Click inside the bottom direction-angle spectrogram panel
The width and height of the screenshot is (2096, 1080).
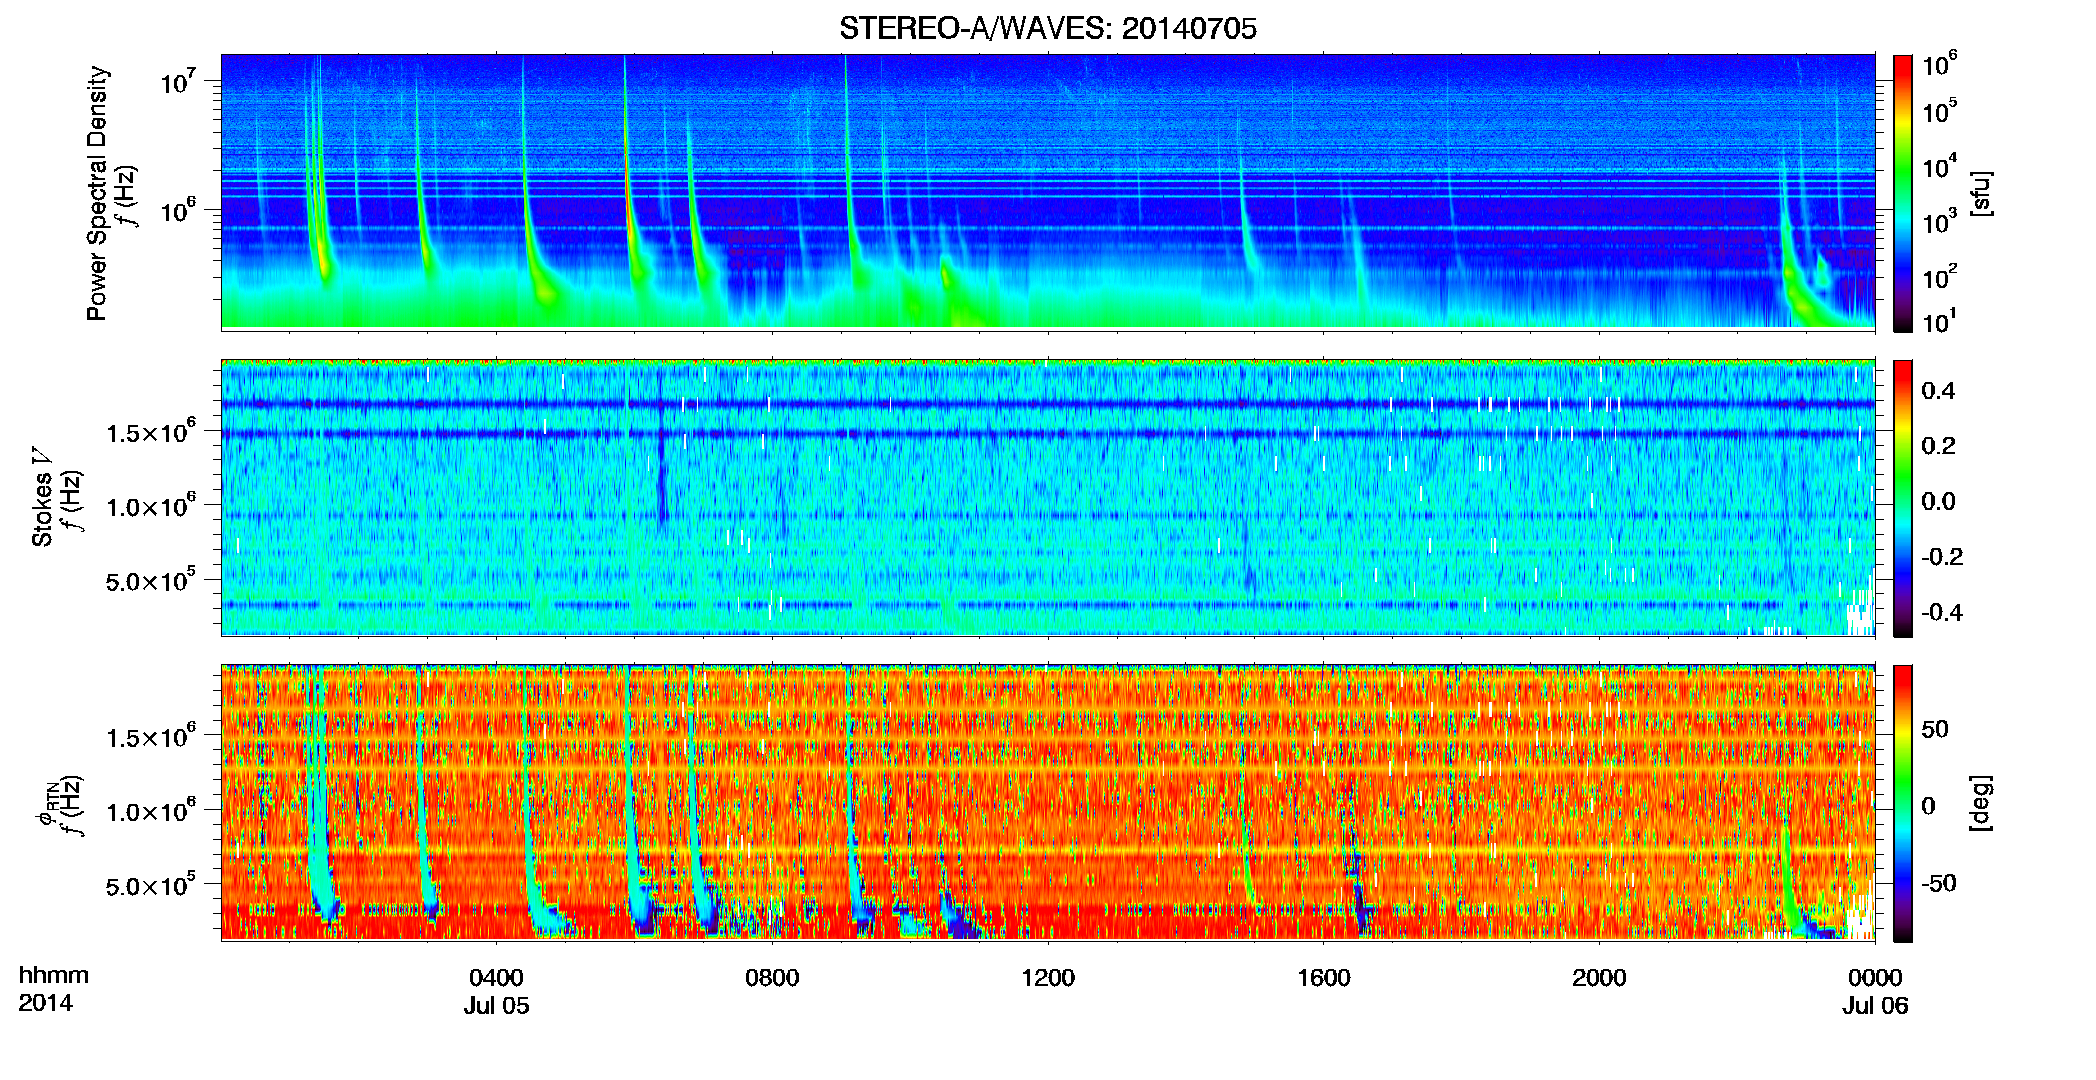point(1048,802)
